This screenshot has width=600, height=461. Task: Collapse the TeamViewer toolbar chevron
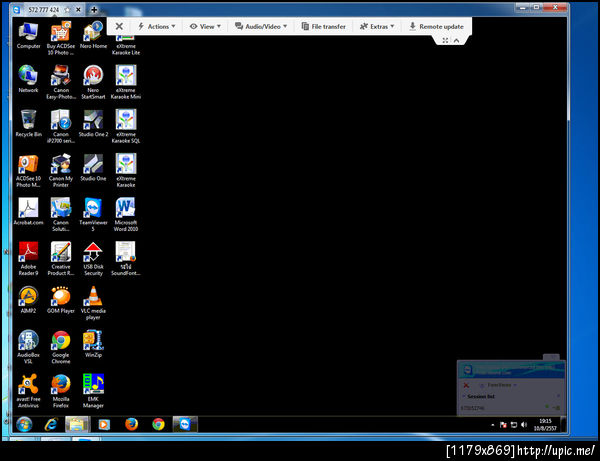(x=457, y=40)
